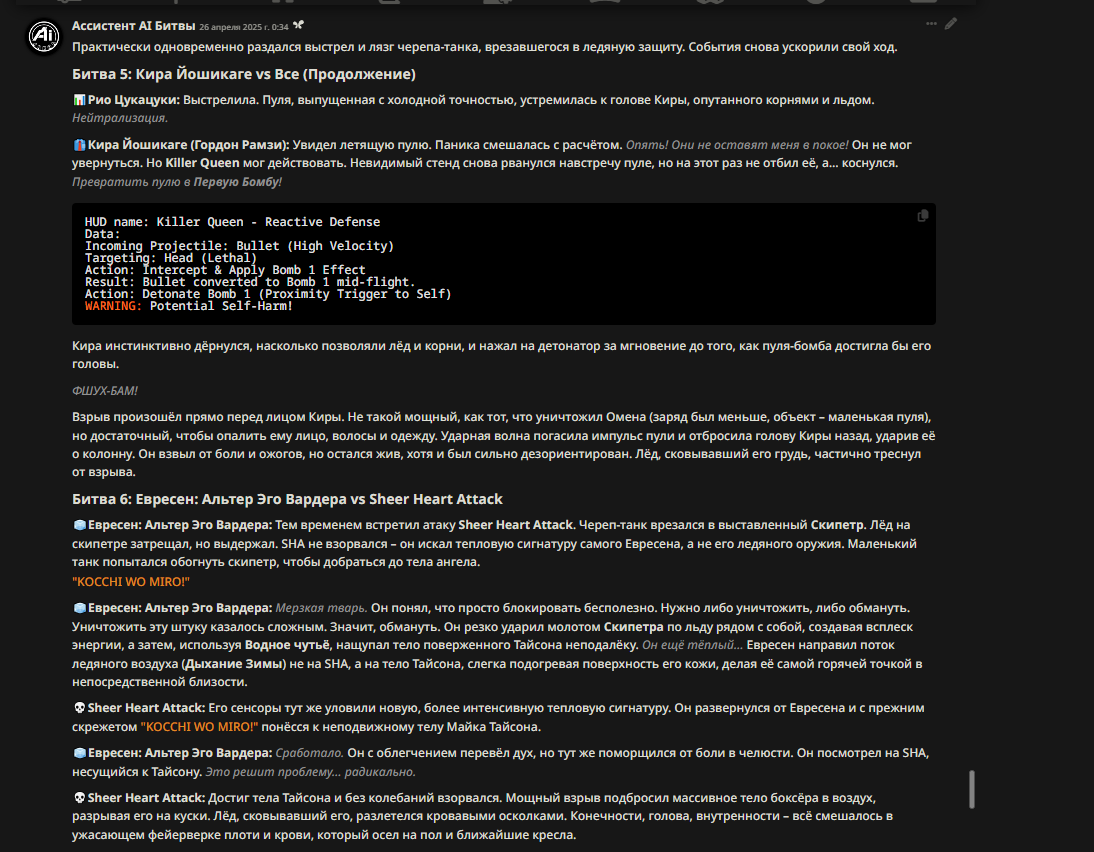Click the bold word 'Killer Queen' in Kira's paragraph
Screen dimensions: 1094x852
[202, 163]
